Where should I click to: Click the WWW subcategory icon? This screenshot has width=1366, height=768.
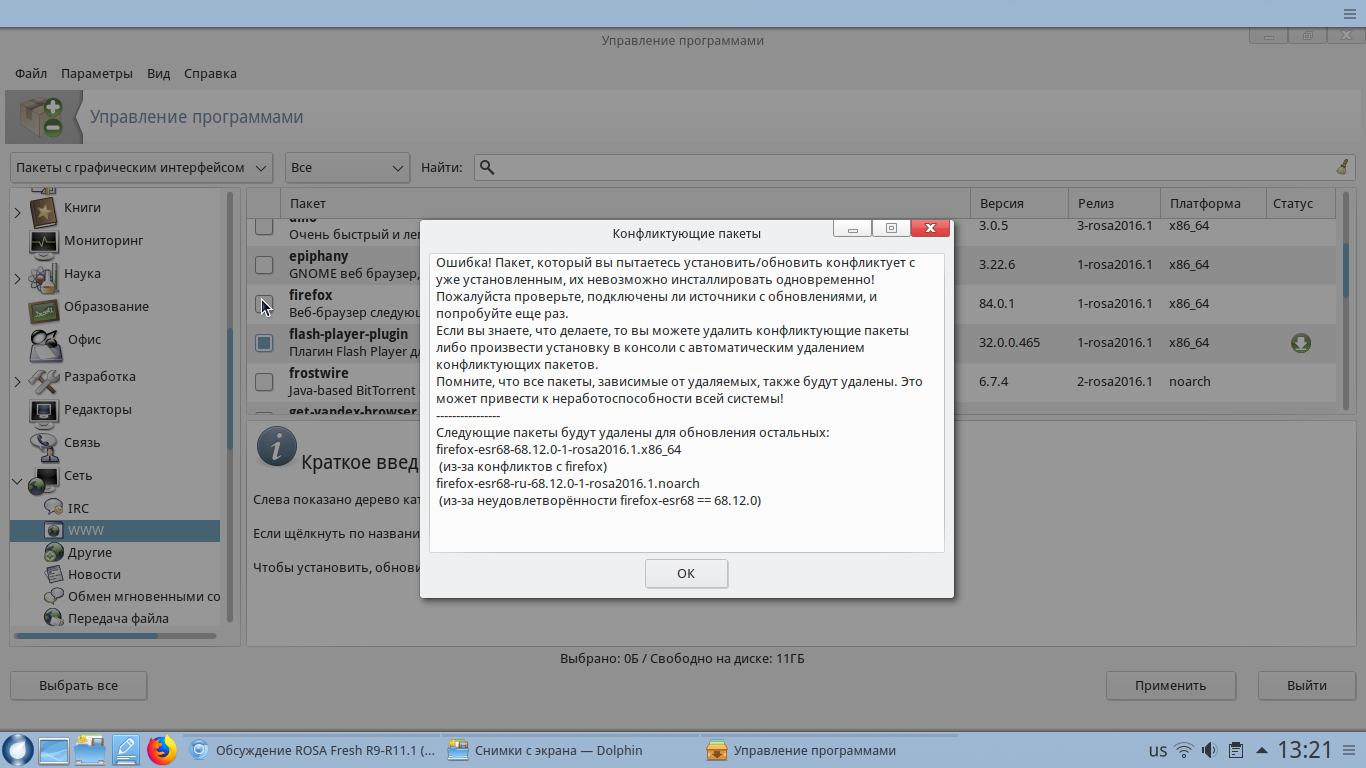[x=54, y=530]
